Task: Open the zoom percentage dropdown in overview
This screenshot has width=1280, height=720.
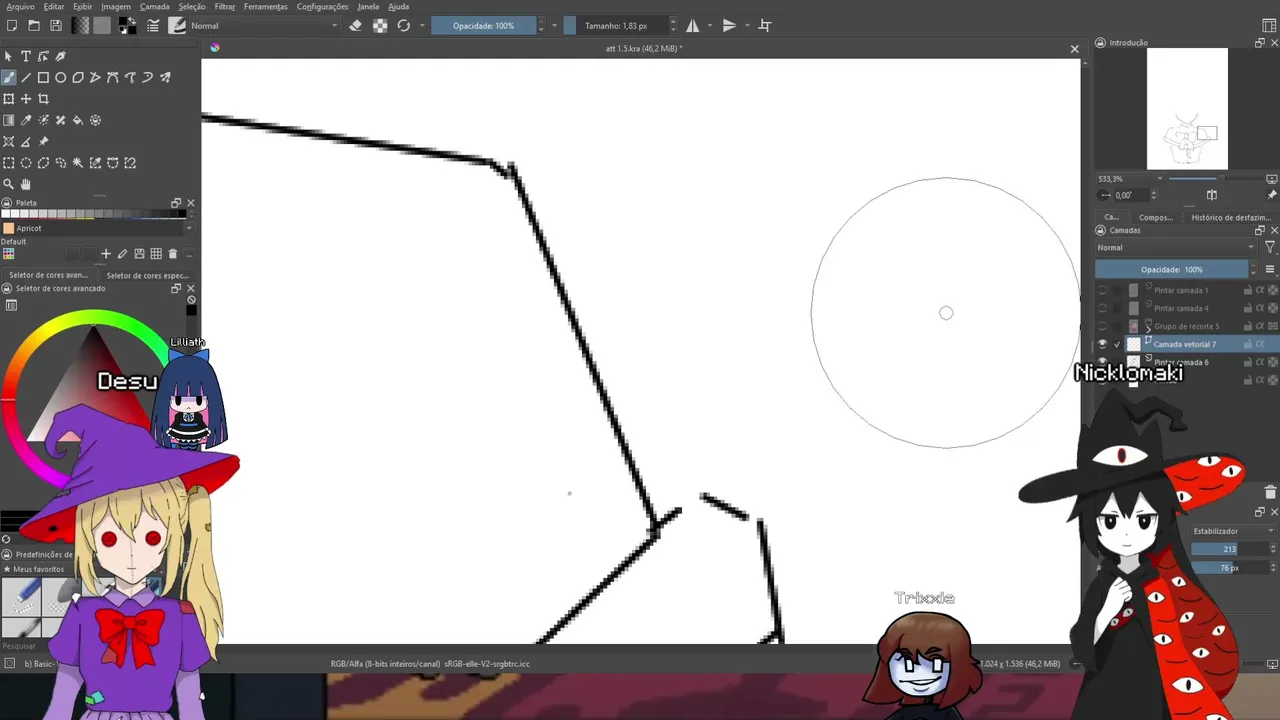Action: 1130,179
